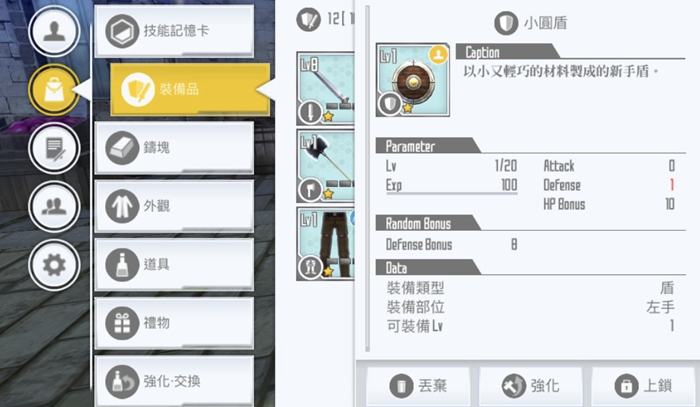The height and width of the screenshot is (407, 700).
Task: Open the 道具 items category
Action: click(x=175, y=265)
